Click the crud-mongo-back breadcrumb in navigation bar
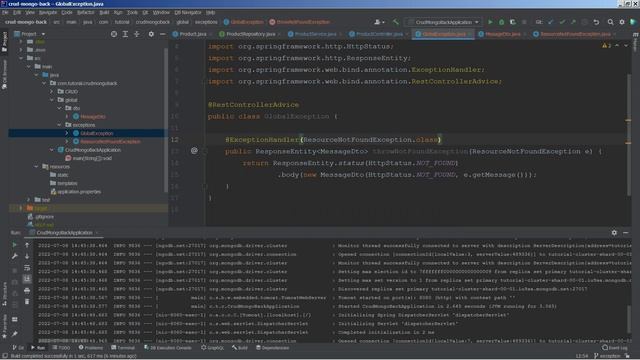Image resolution: width=640 pixels, height=360 pixels. click(x=26, y=22)
